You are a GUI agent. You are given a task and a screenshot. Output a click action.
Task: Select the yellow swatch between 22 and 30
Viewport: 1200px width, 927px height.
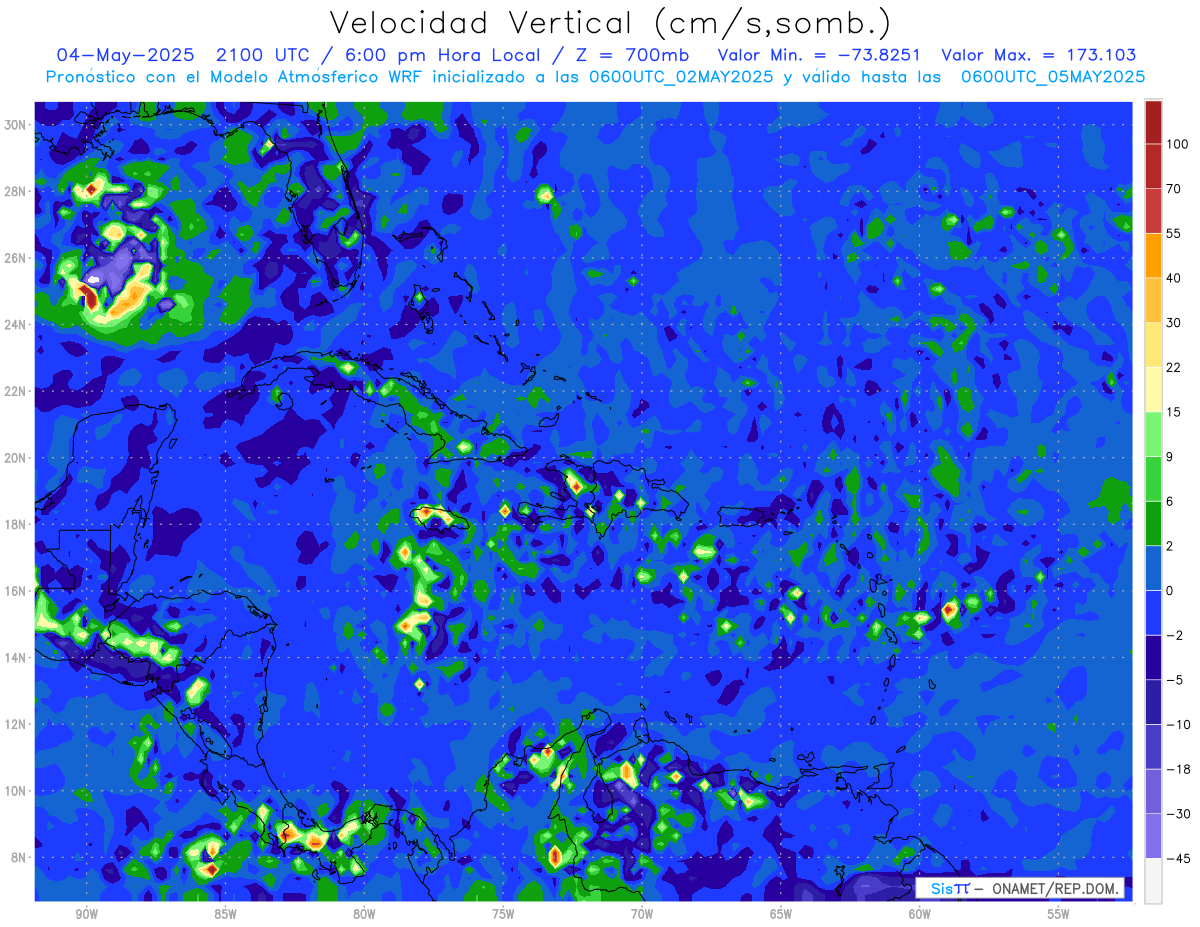pos(1154,345)
